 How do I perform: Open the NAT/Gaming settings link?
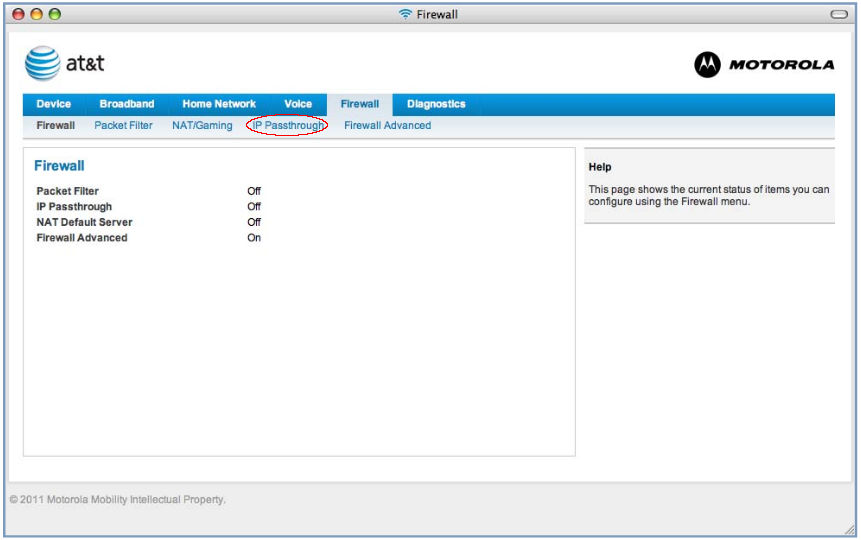coord(202,126)
